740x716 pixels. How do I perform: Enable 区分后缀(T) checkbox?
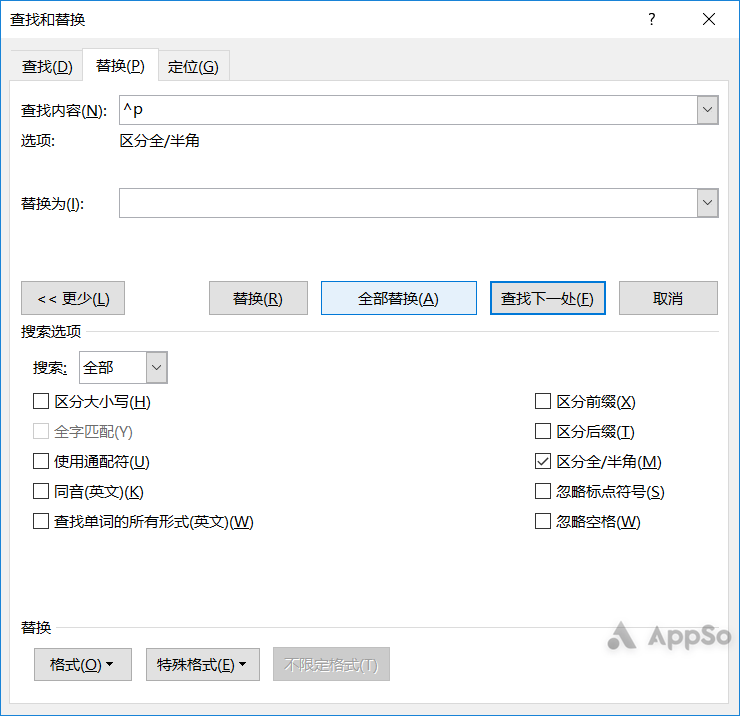[x=543, y=431]
